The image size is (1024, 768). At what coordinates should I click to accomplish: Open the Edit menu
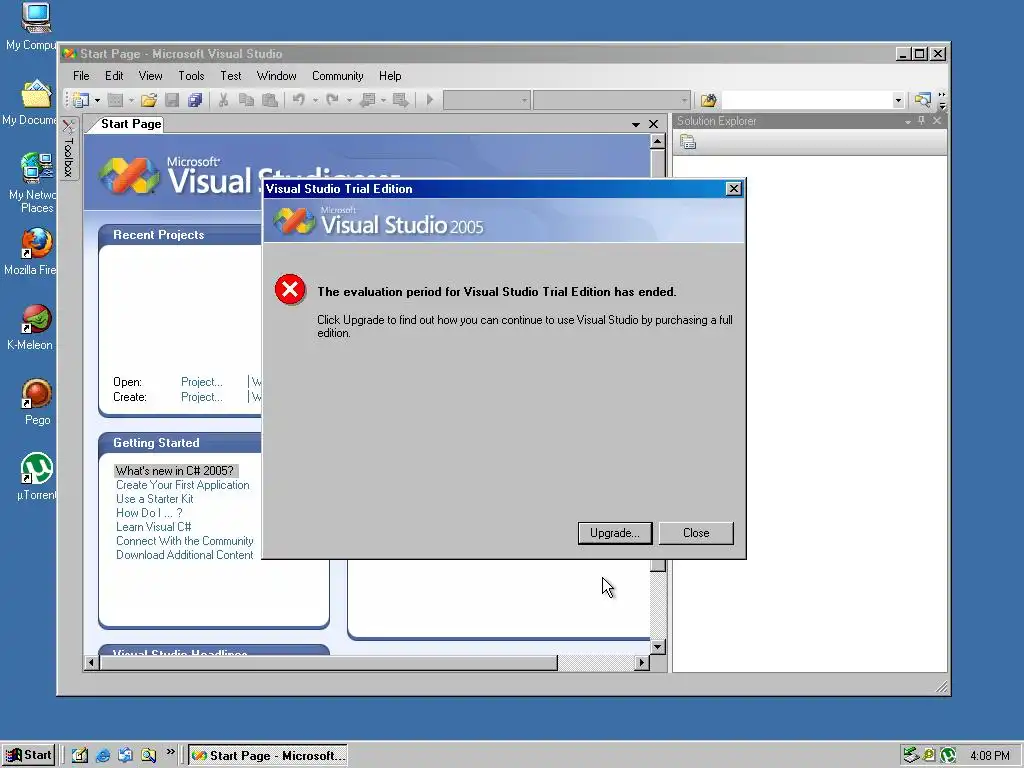114,76
